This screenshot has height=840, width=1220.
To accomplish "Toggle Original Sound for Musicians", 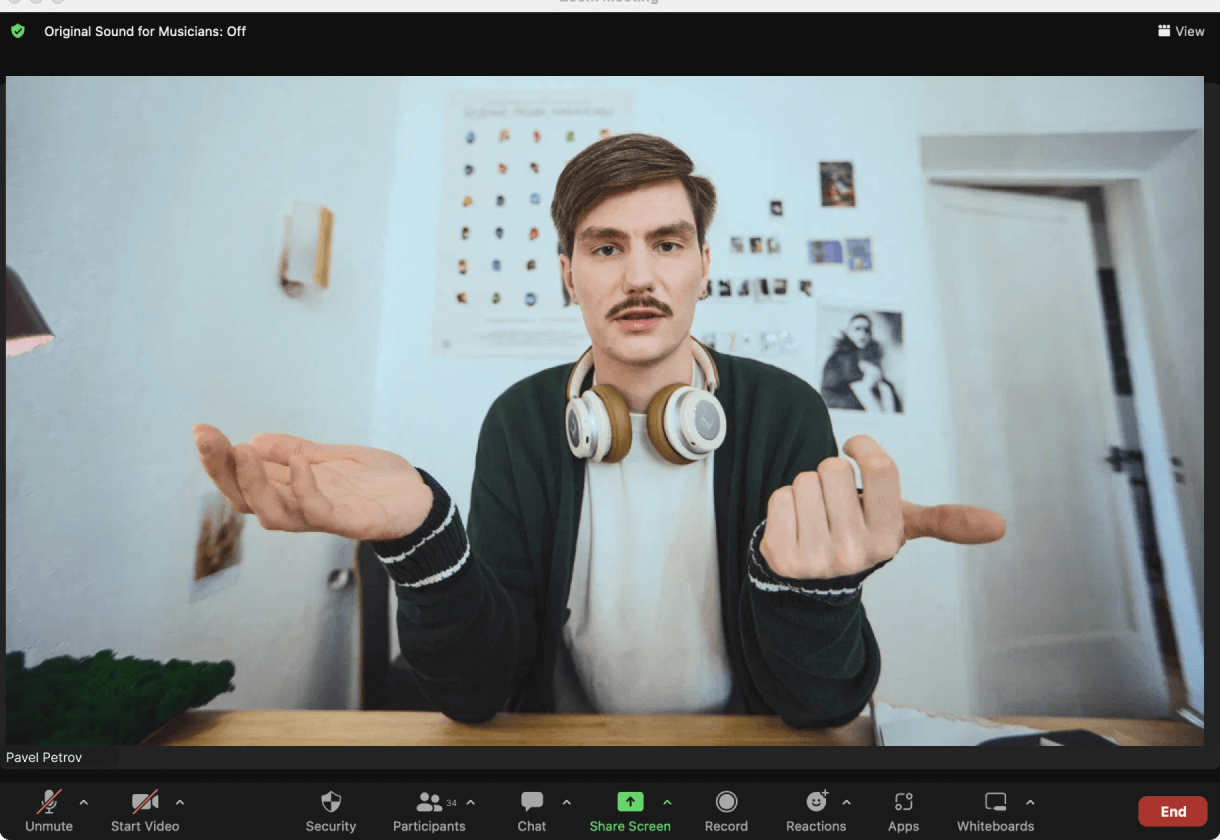I will point(145,31).
